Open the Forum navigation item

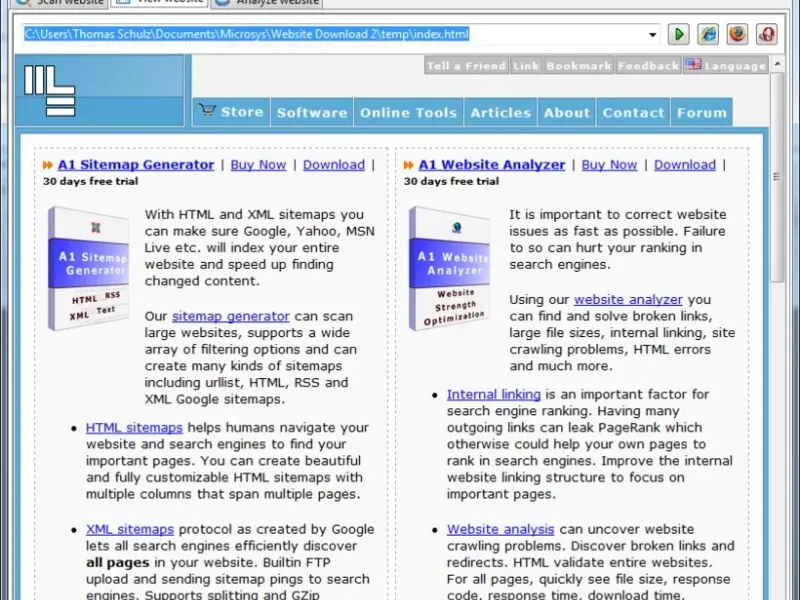click(702, 112)
